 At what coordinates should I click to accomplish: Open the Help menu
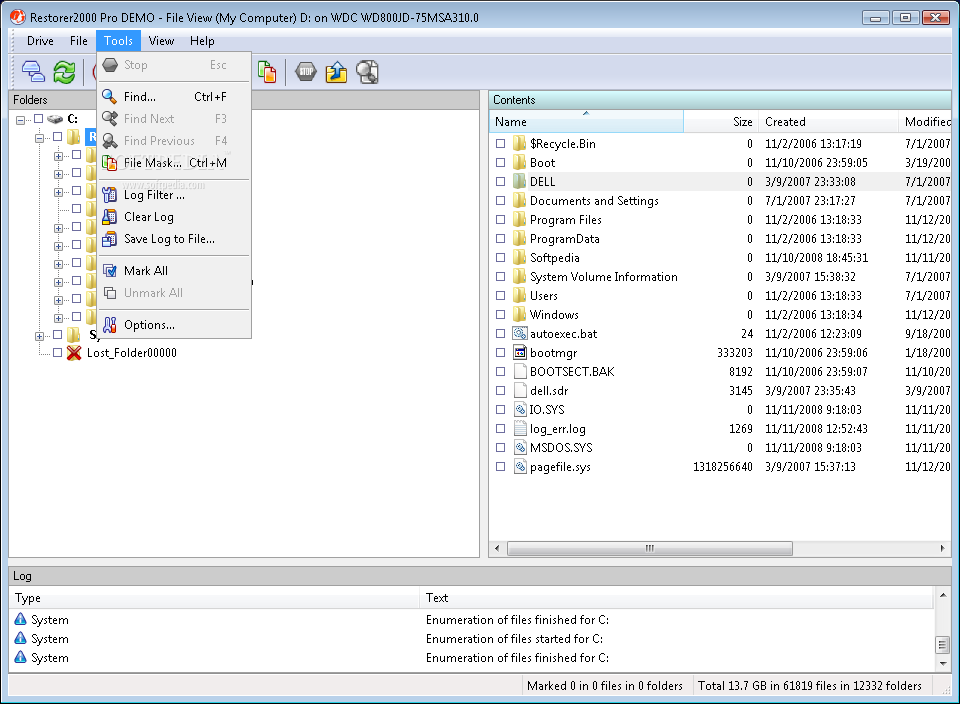(202, 41)
